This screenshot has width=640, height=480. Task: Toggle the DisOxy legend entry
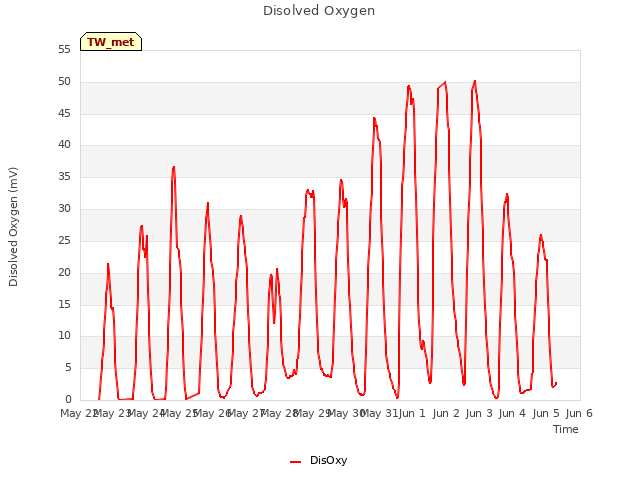[319, 460]
